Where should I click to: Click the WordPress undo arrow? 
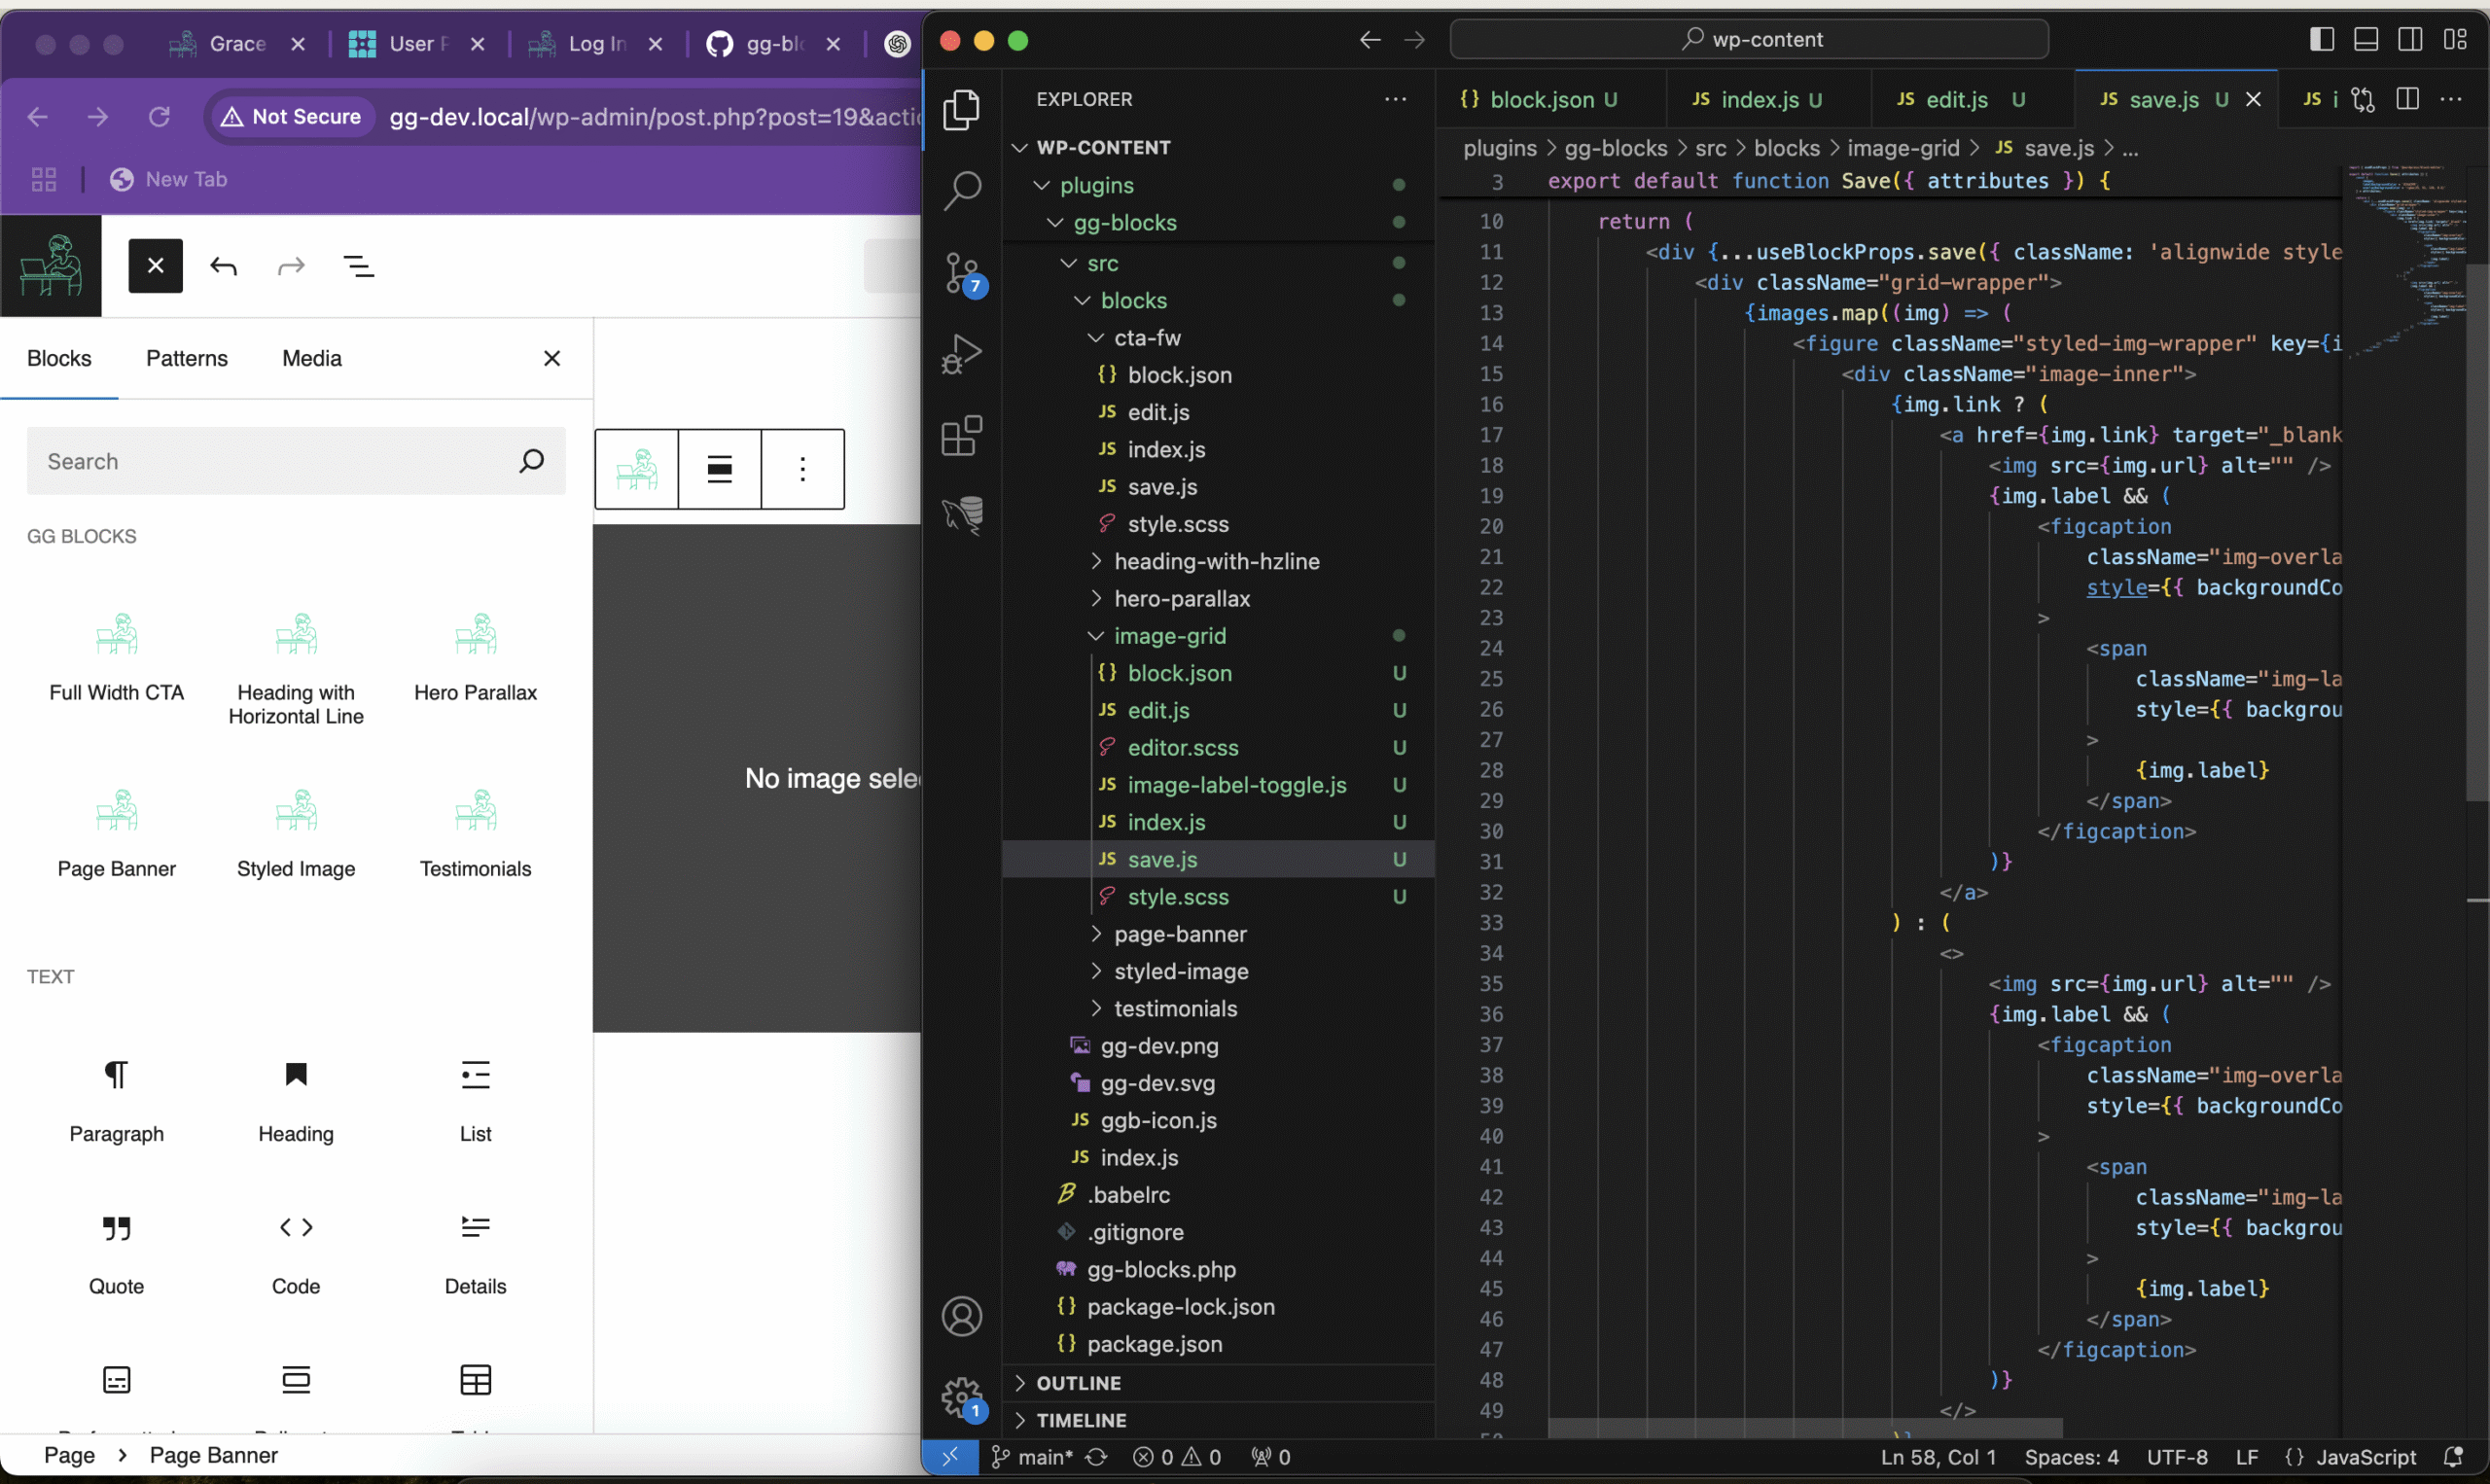coord(224,267)
